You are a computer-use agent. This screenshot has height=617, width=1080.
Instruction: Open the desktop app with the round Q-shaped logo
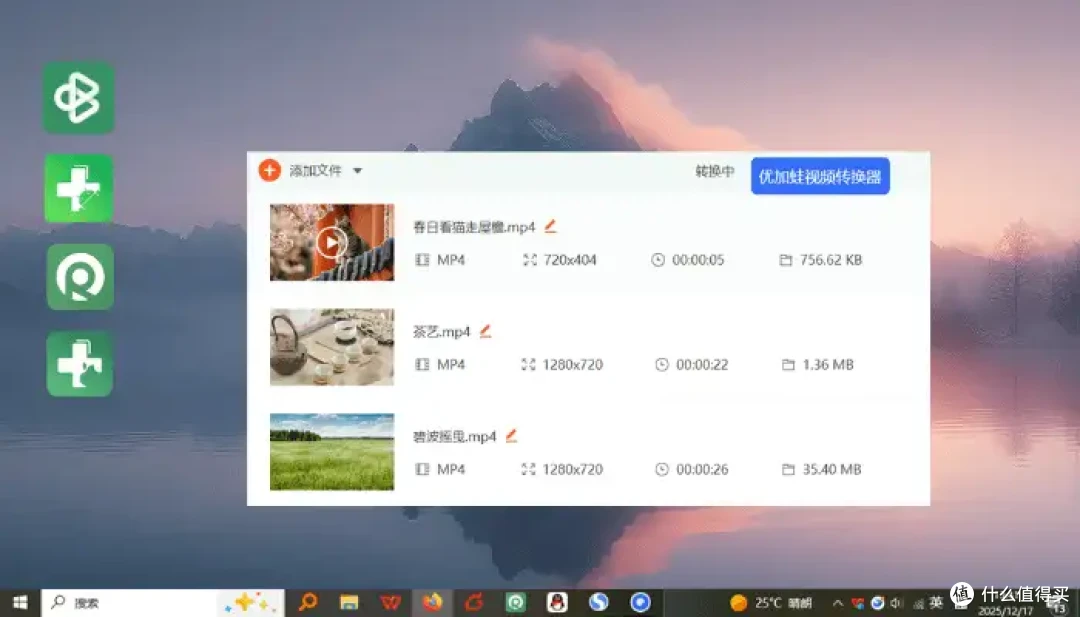point(80,276)
